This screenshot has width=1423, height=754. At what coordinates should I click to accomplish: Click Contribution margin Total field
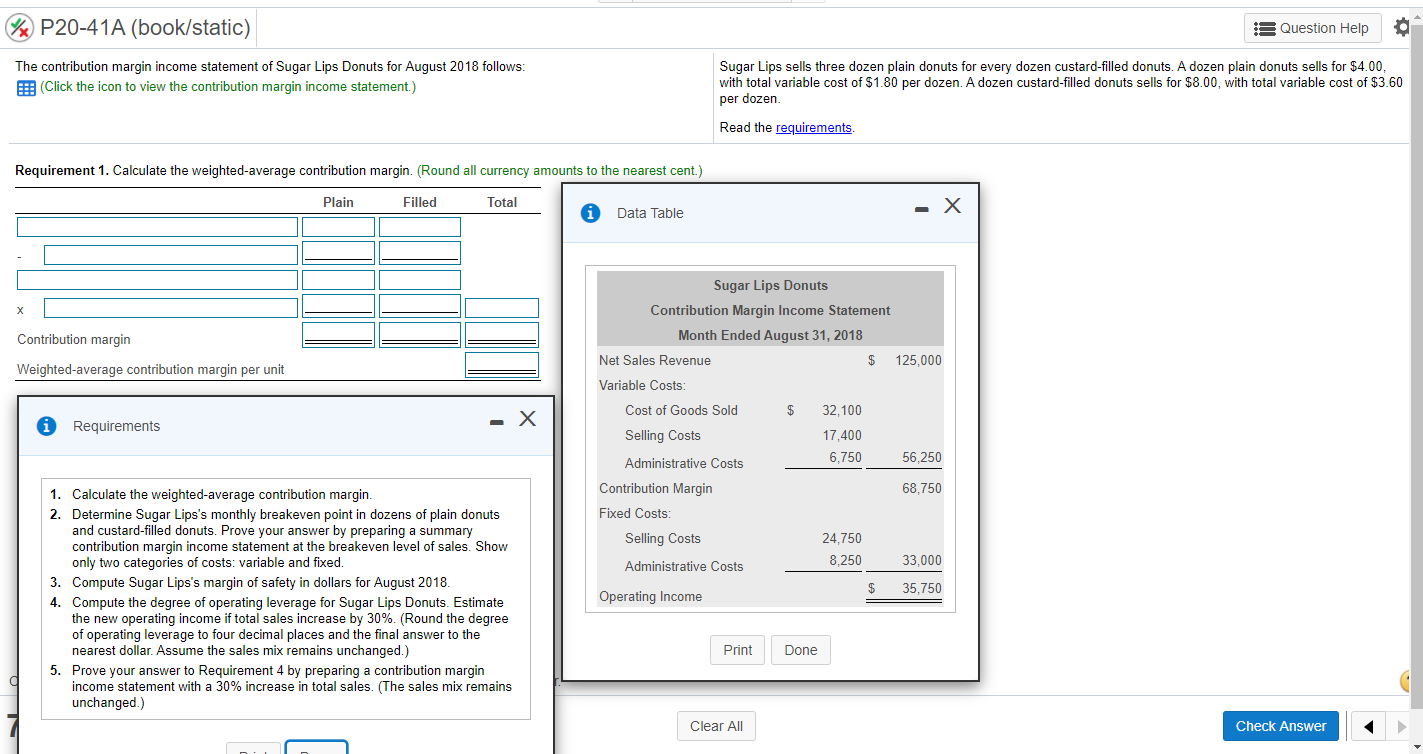click(502, 335)
